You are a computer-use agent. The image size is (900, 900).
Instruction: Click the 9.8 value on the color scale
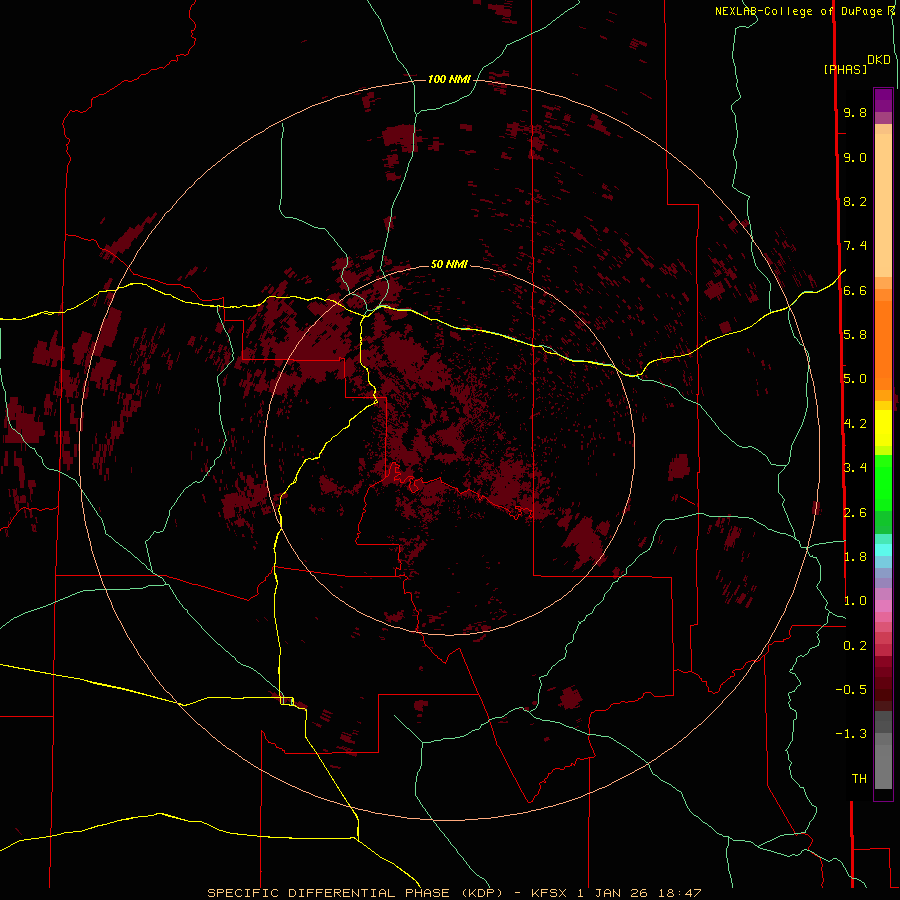click(855, 112)
